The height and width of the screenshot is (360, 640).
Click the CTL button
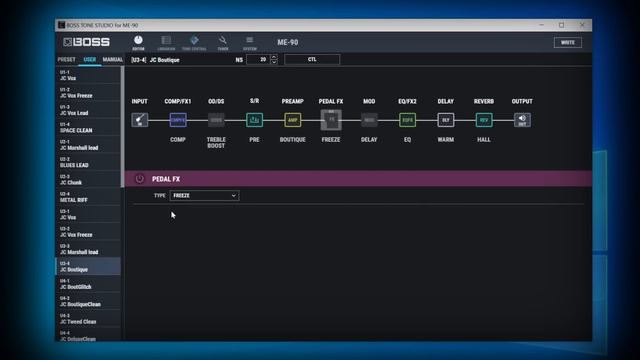point(312,60)
